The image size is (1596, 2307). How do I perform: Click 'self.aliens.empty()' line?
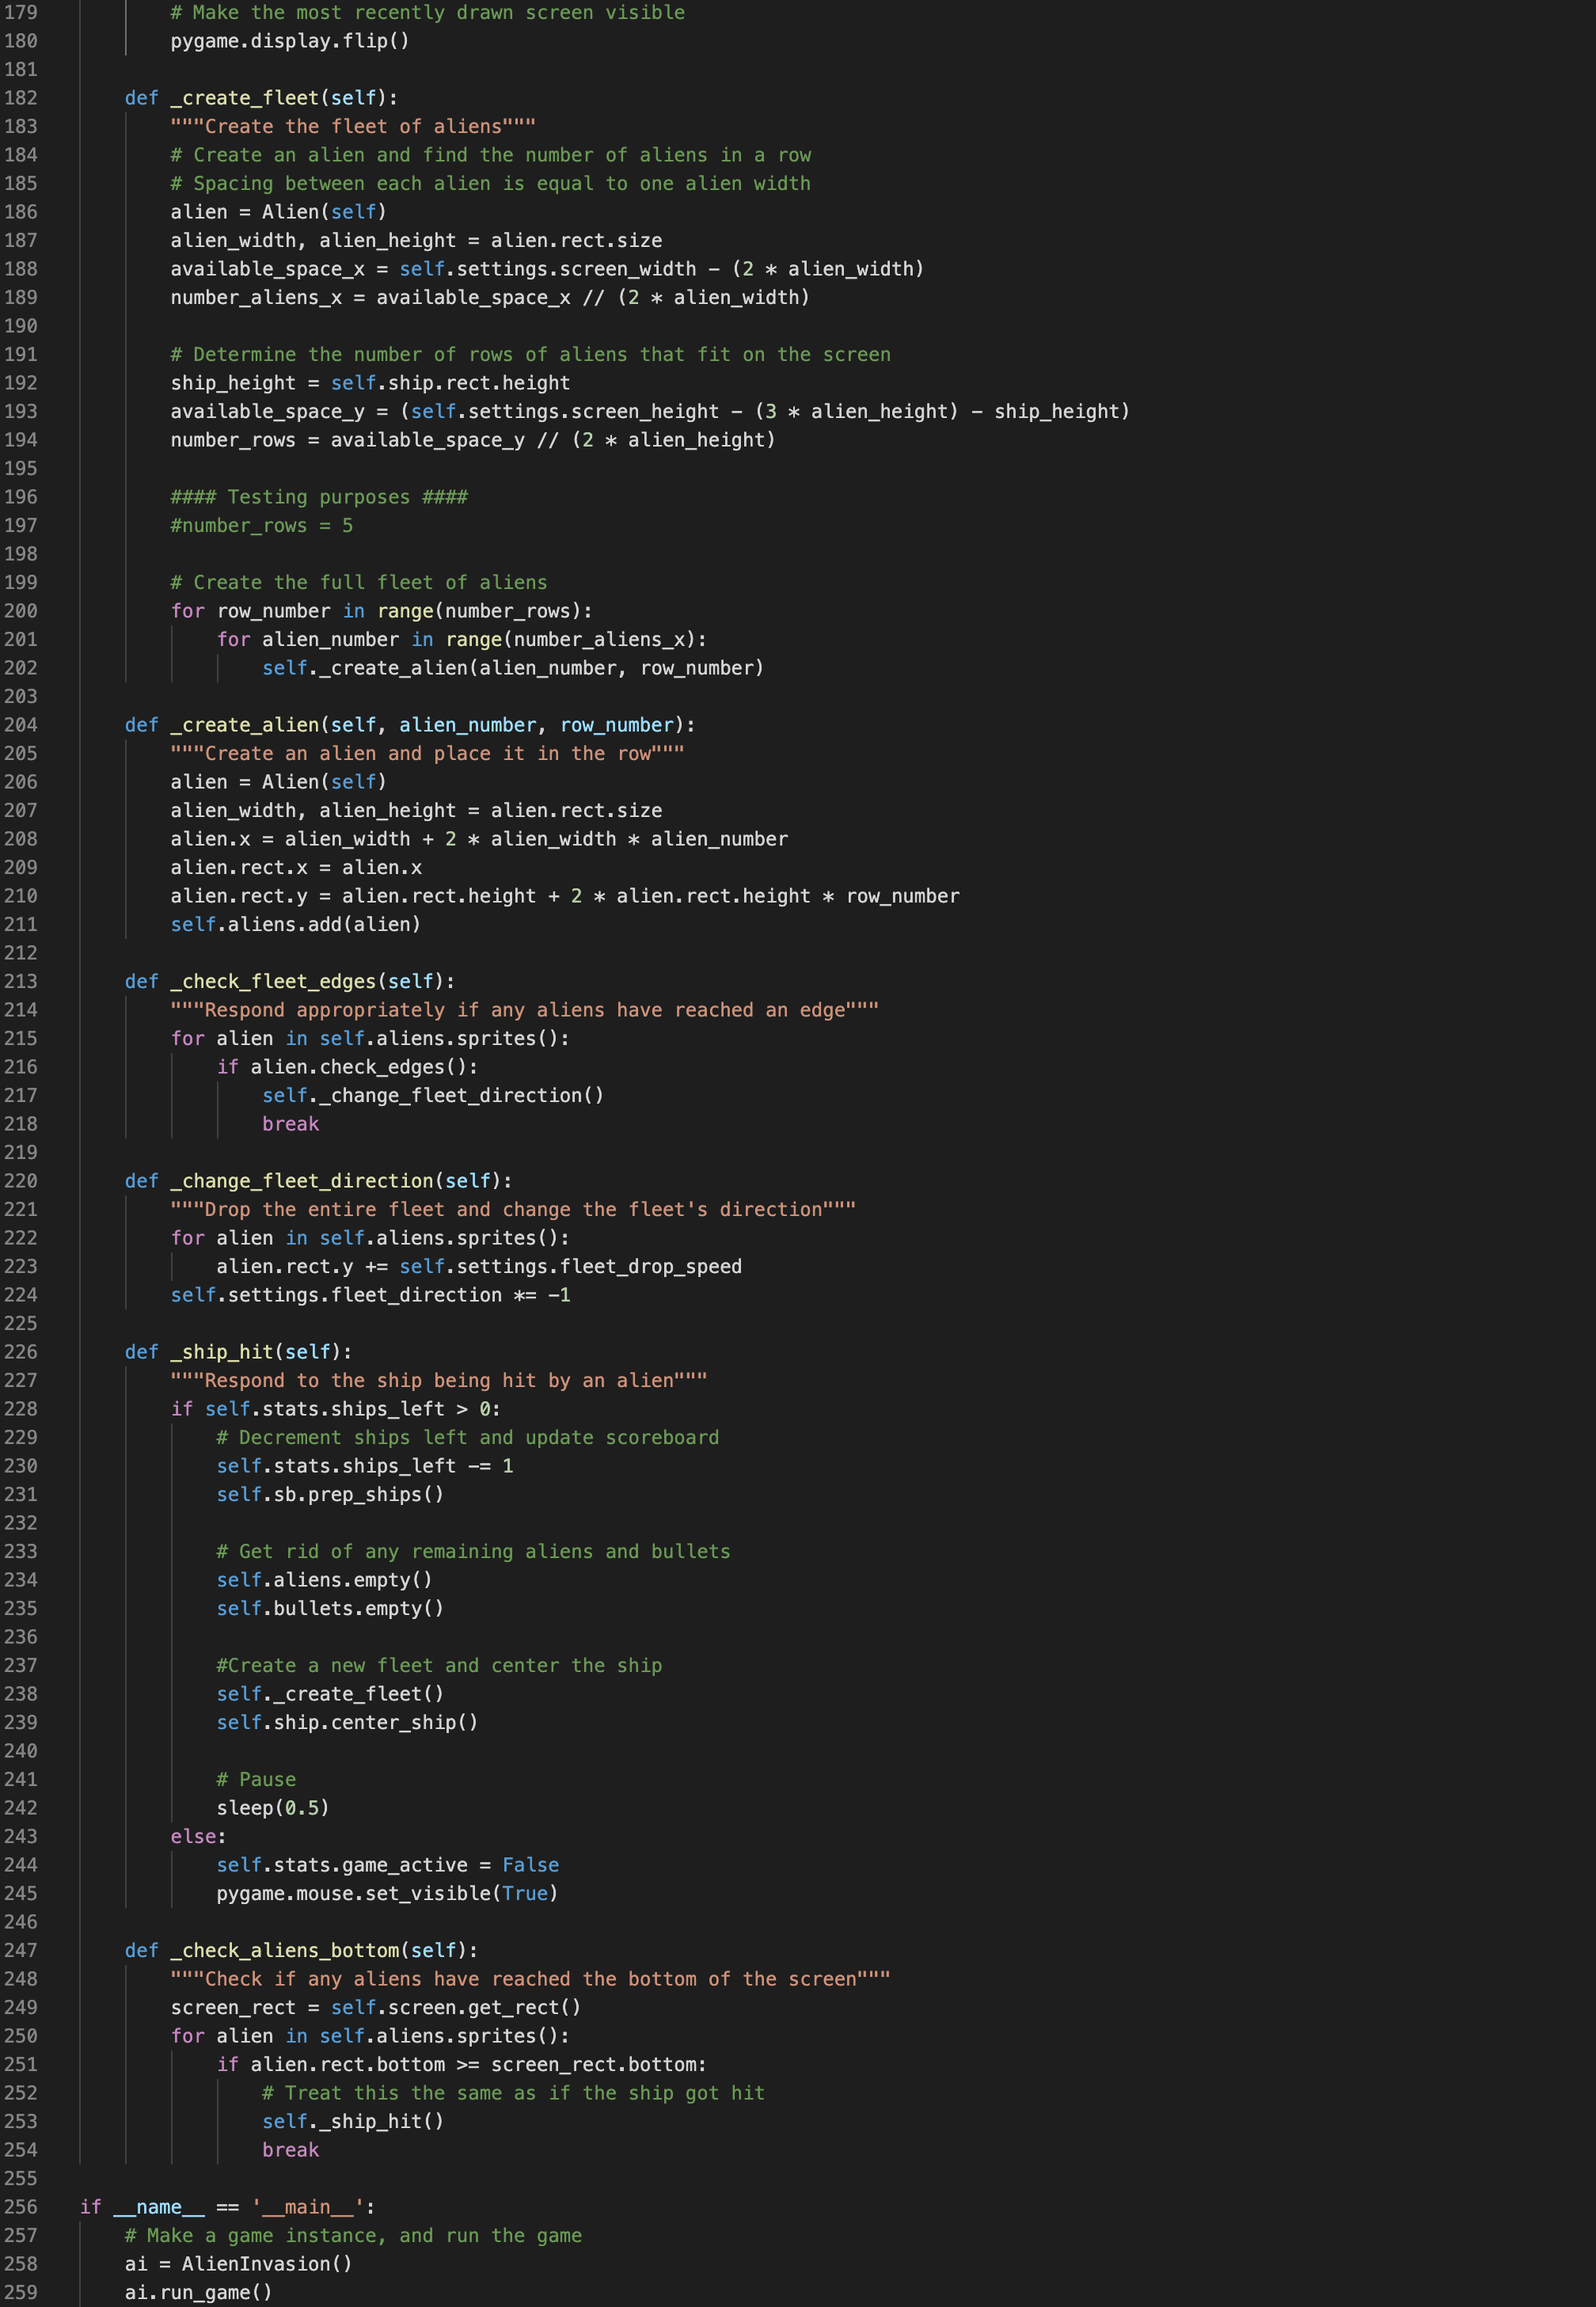pos(325,1581)
